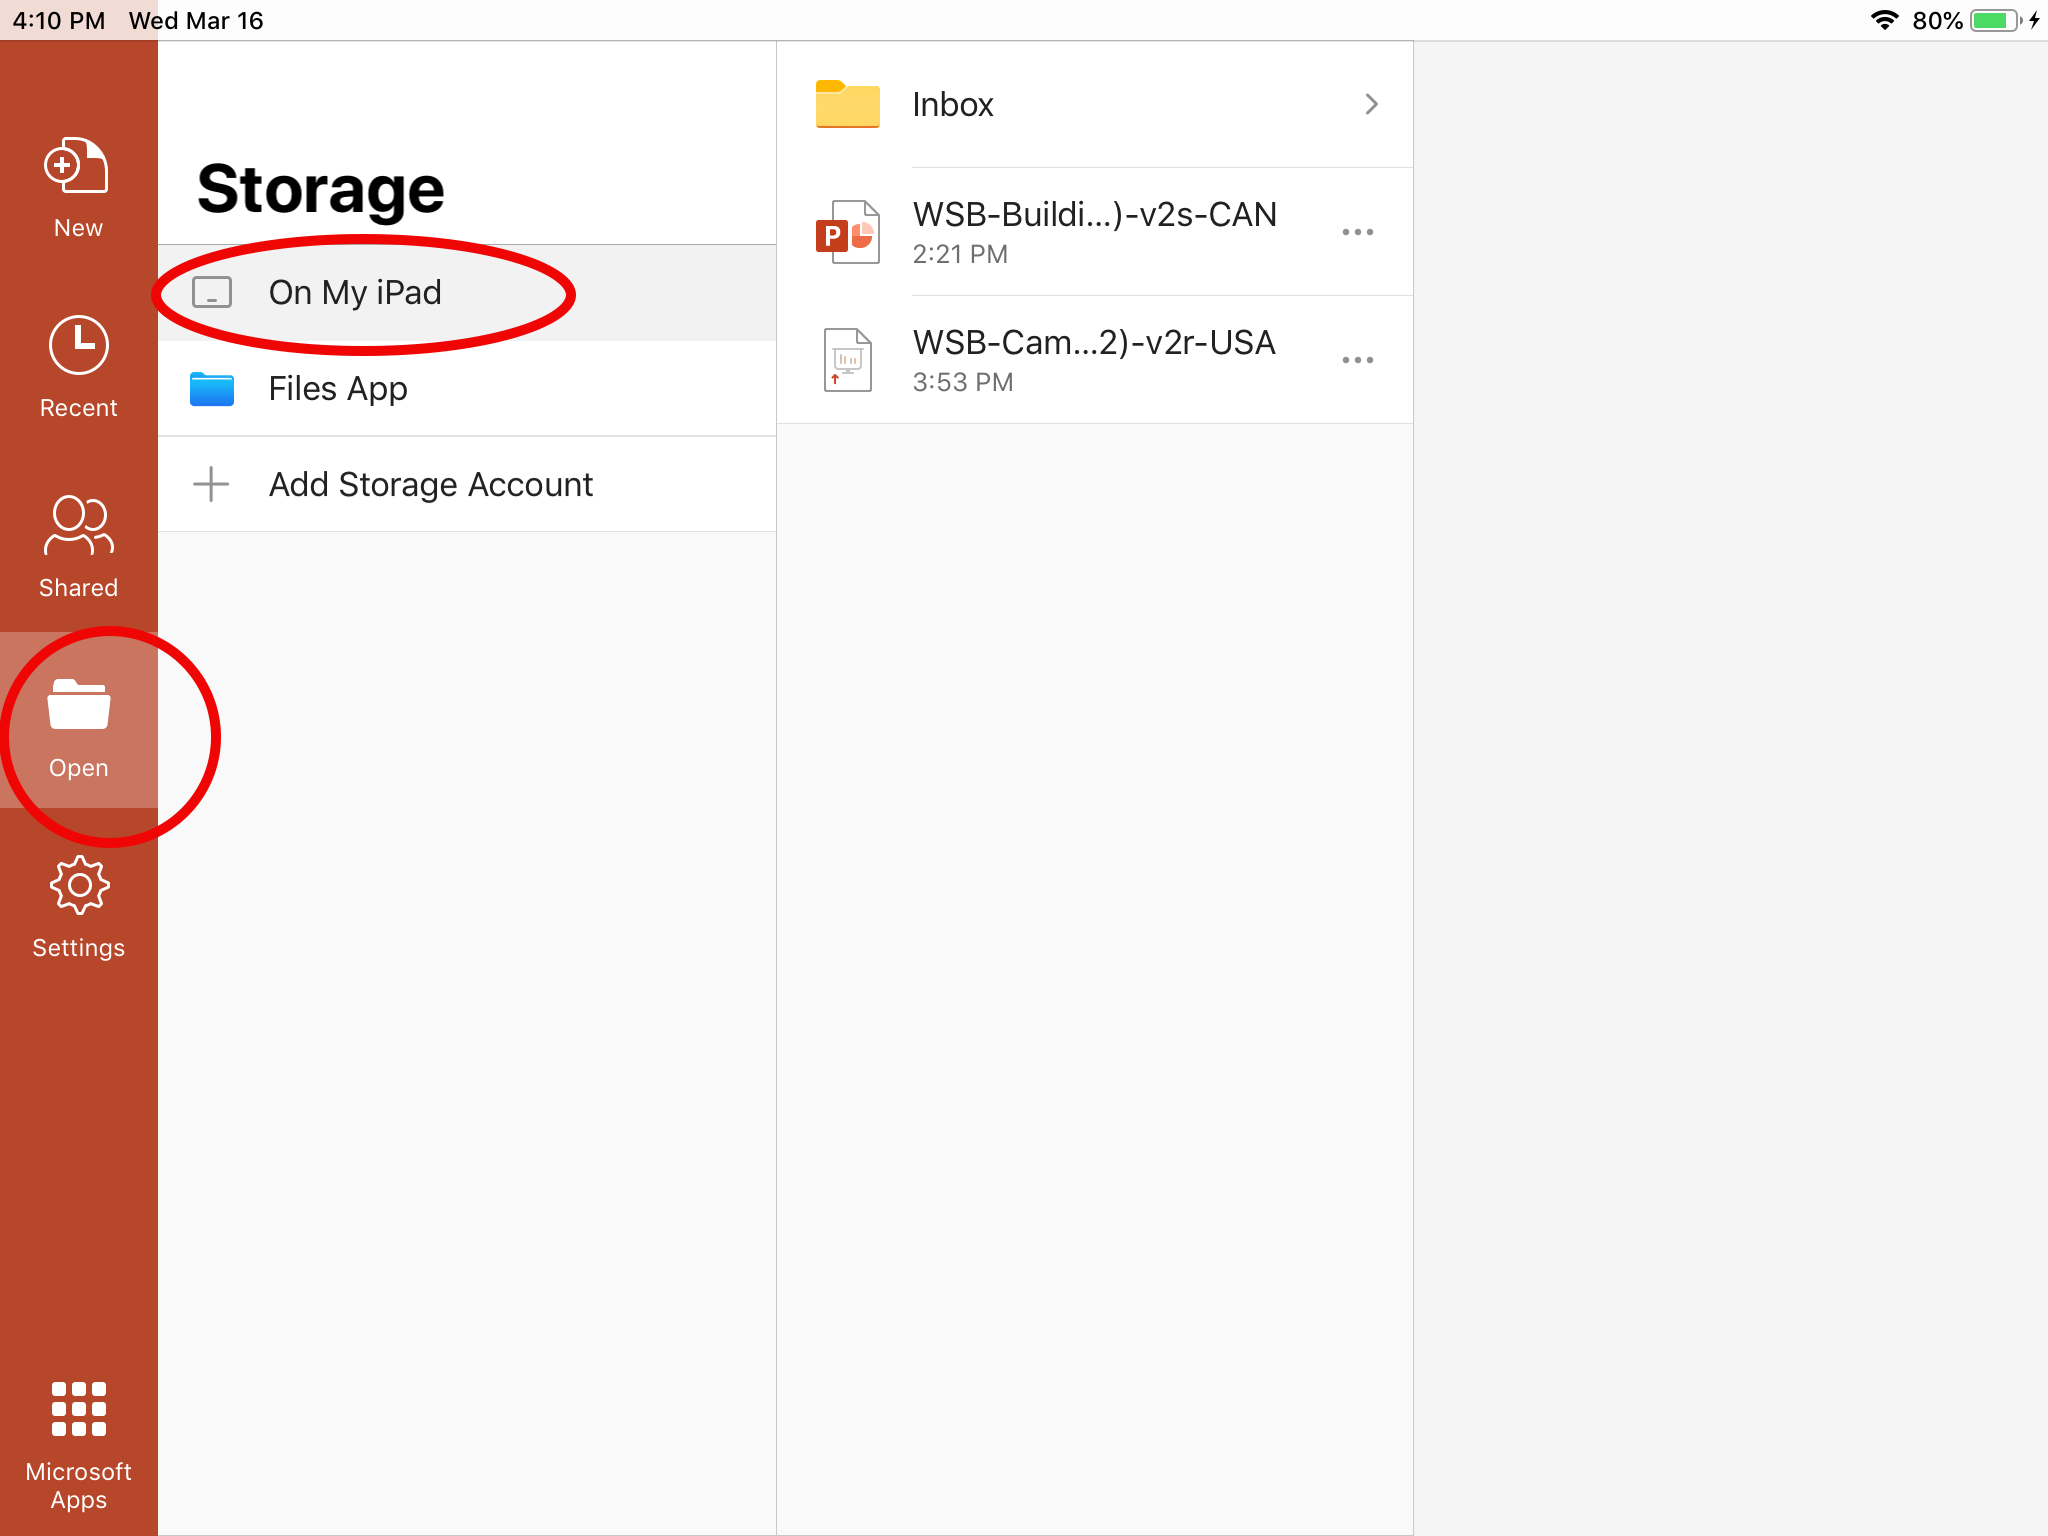2048x1536 pixels.
Task: Tap the New presentation icon
Action: (77, 167)
